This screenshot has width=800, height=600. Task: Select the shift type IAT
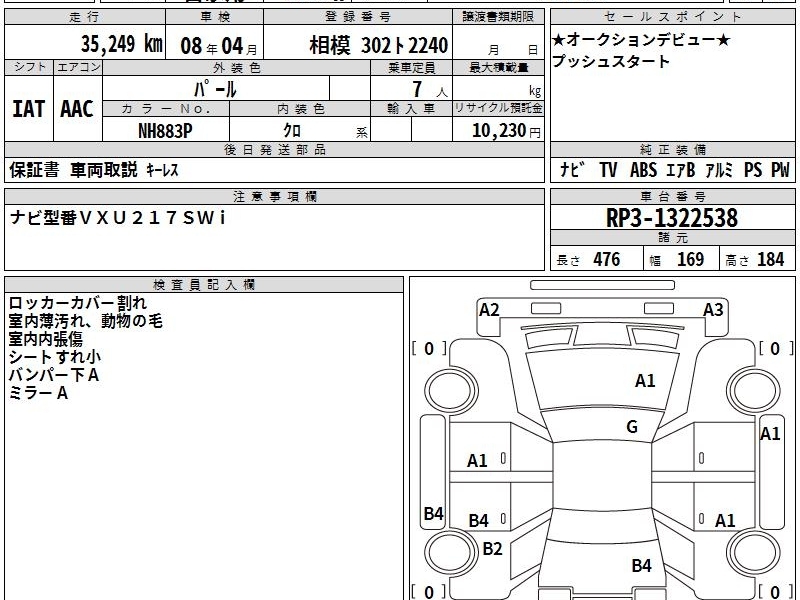29,109
